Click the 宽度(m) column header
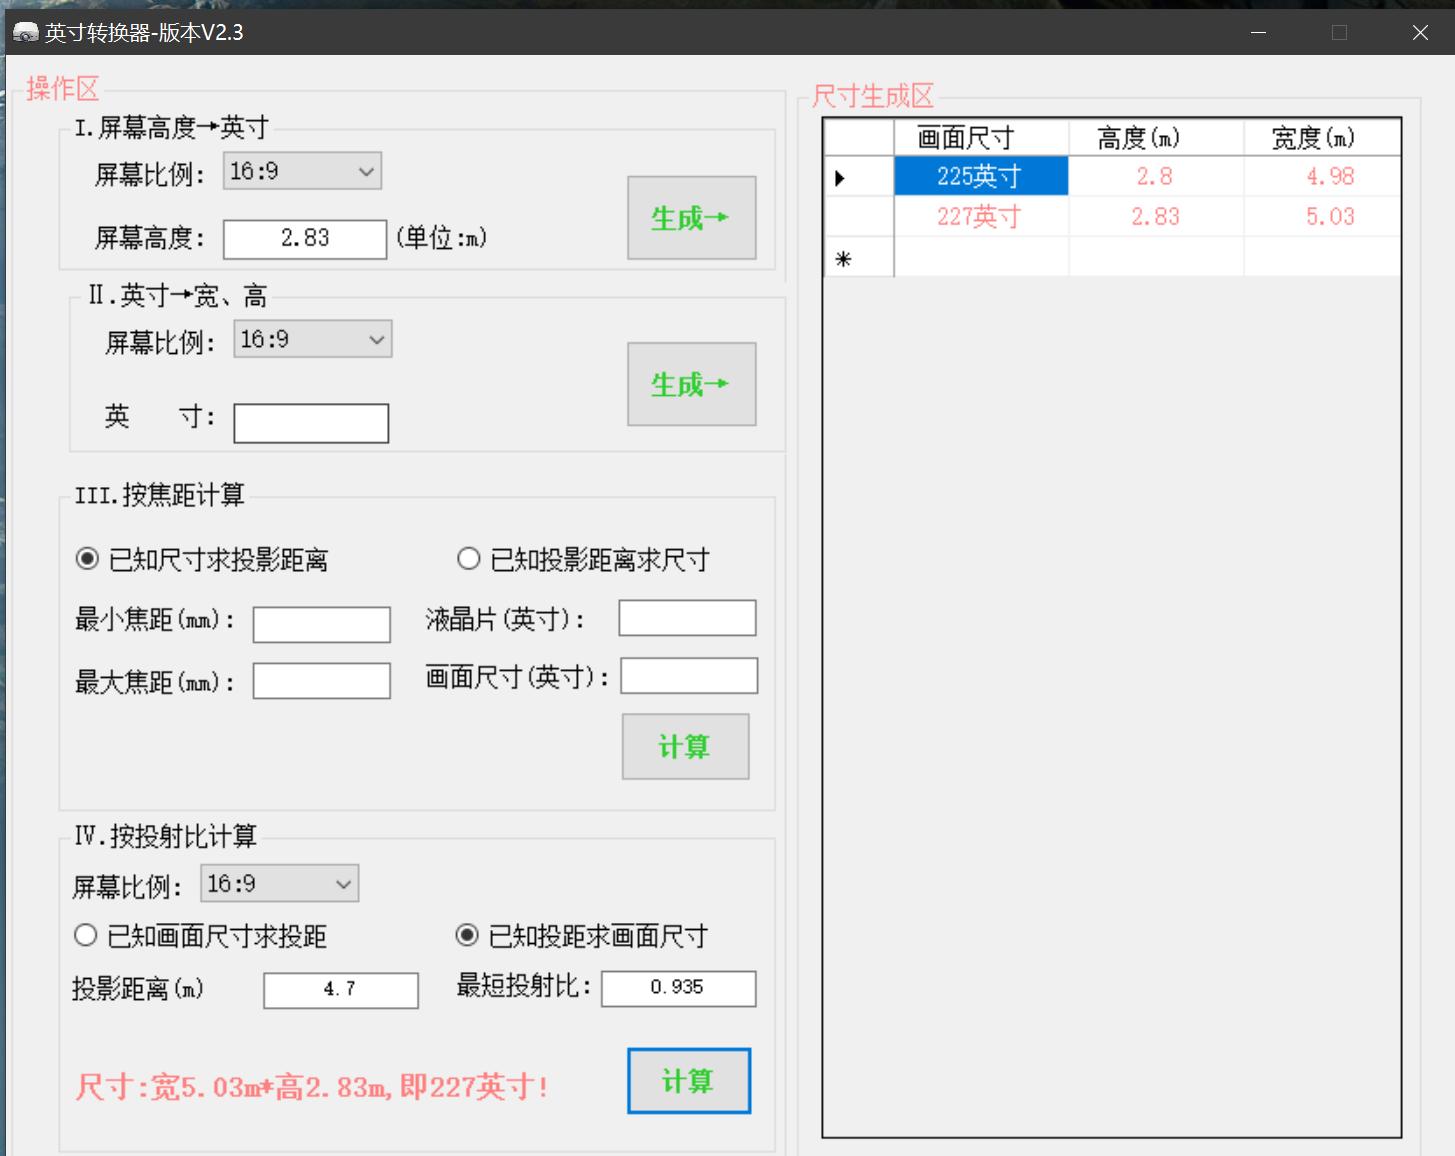The height and width of the screenshot is (1156, 1455). pos(1322,137)
